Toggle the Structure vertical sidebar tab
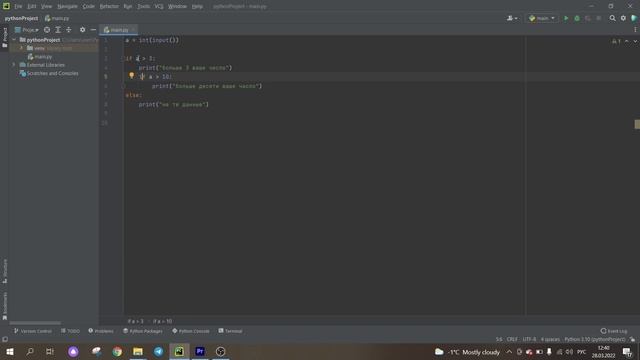 [x=5, y=271]
